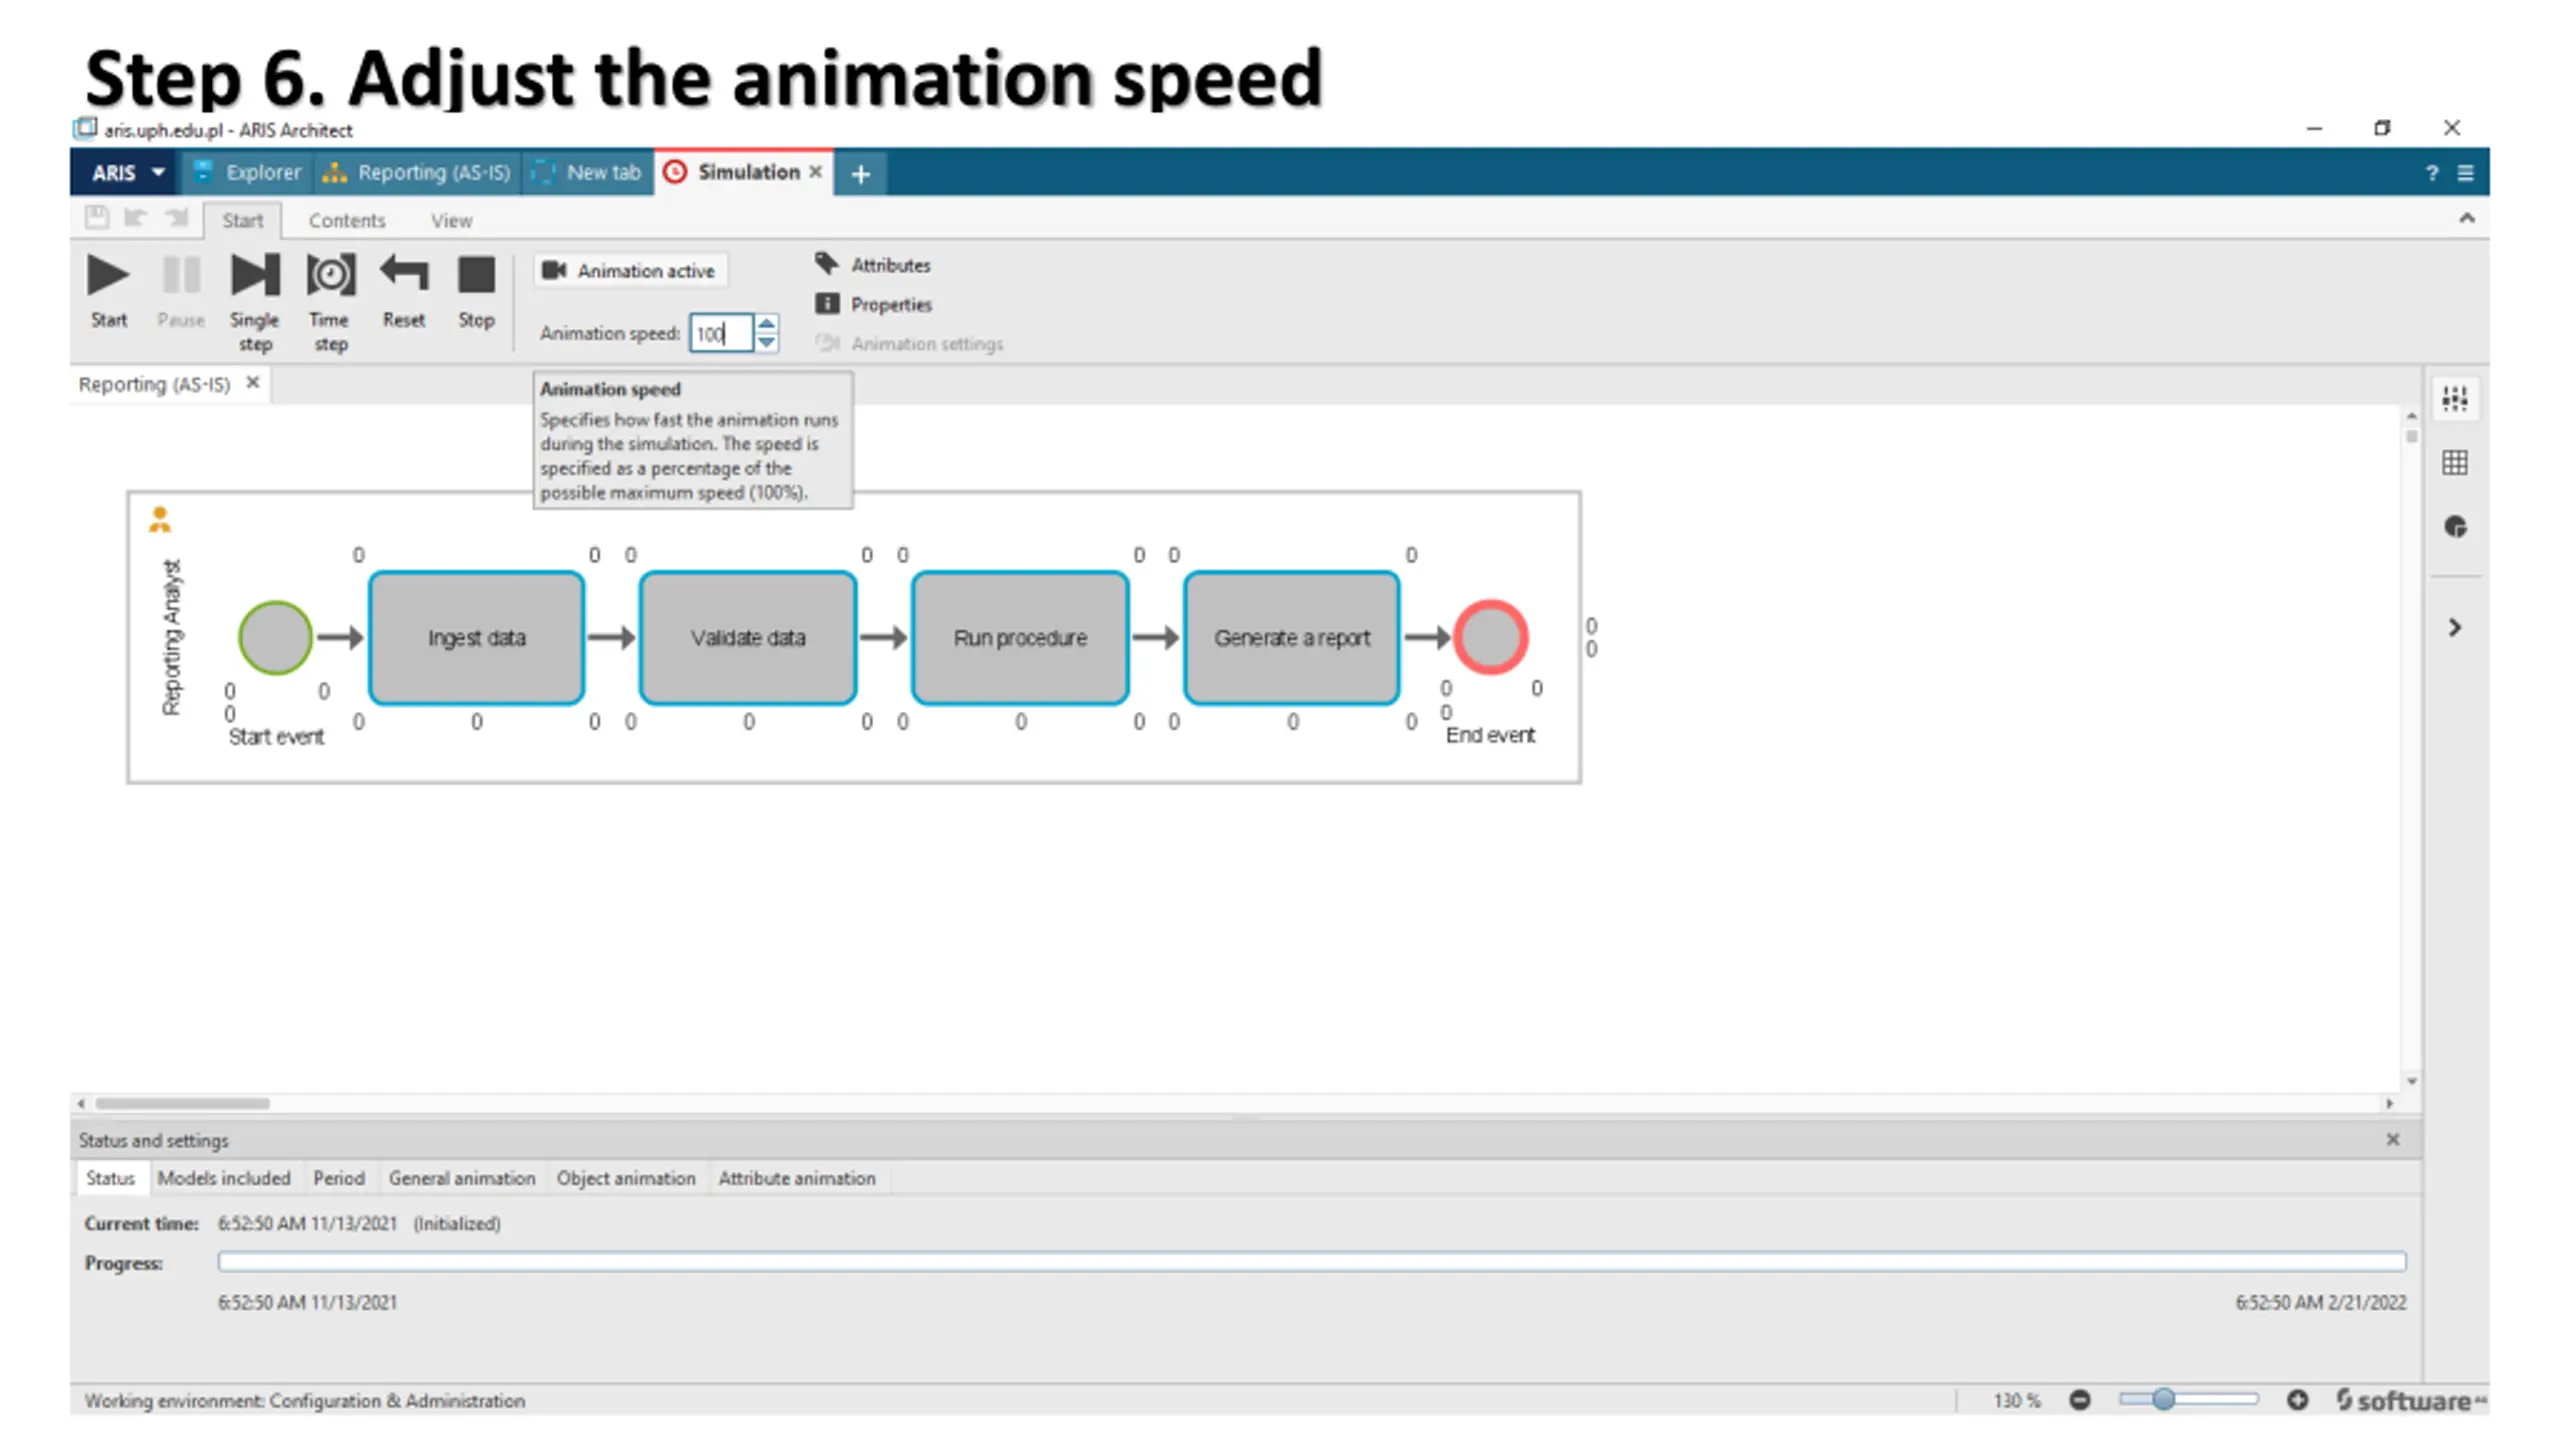Decrease animation speed with down arrow

[766, 342]
